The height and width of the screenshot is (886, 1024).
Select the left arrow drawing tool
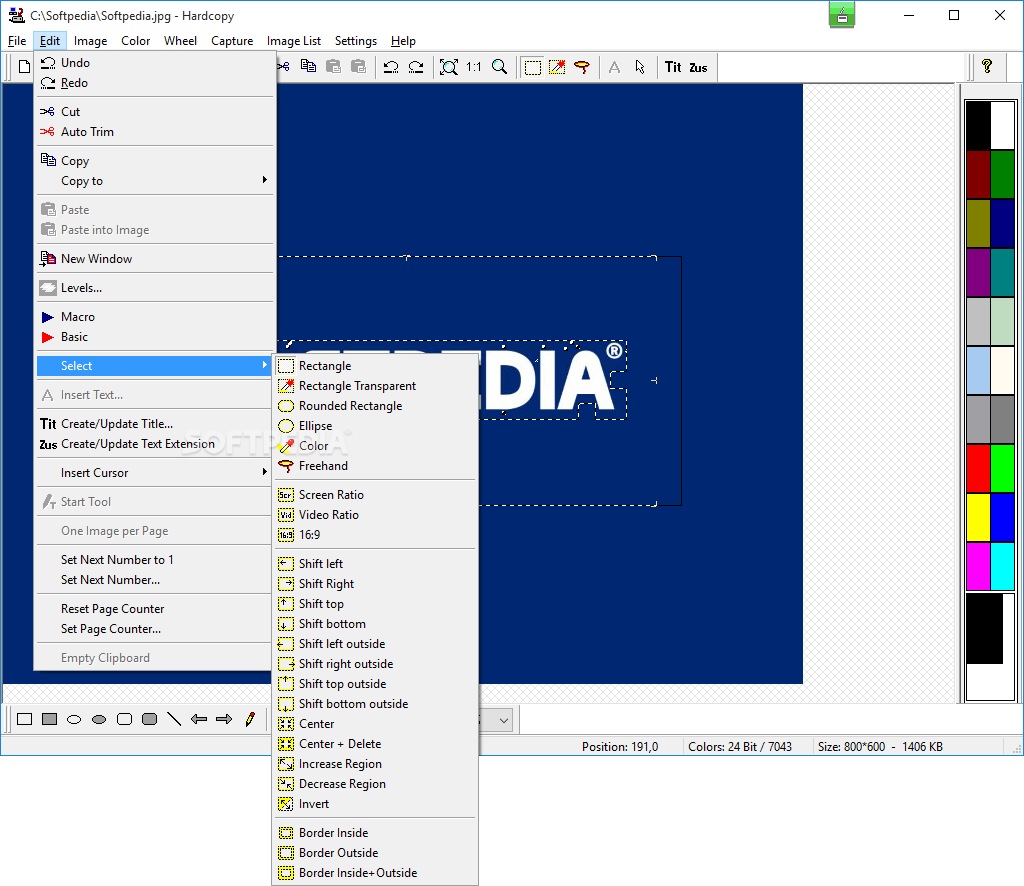click(x=199, y=719)
